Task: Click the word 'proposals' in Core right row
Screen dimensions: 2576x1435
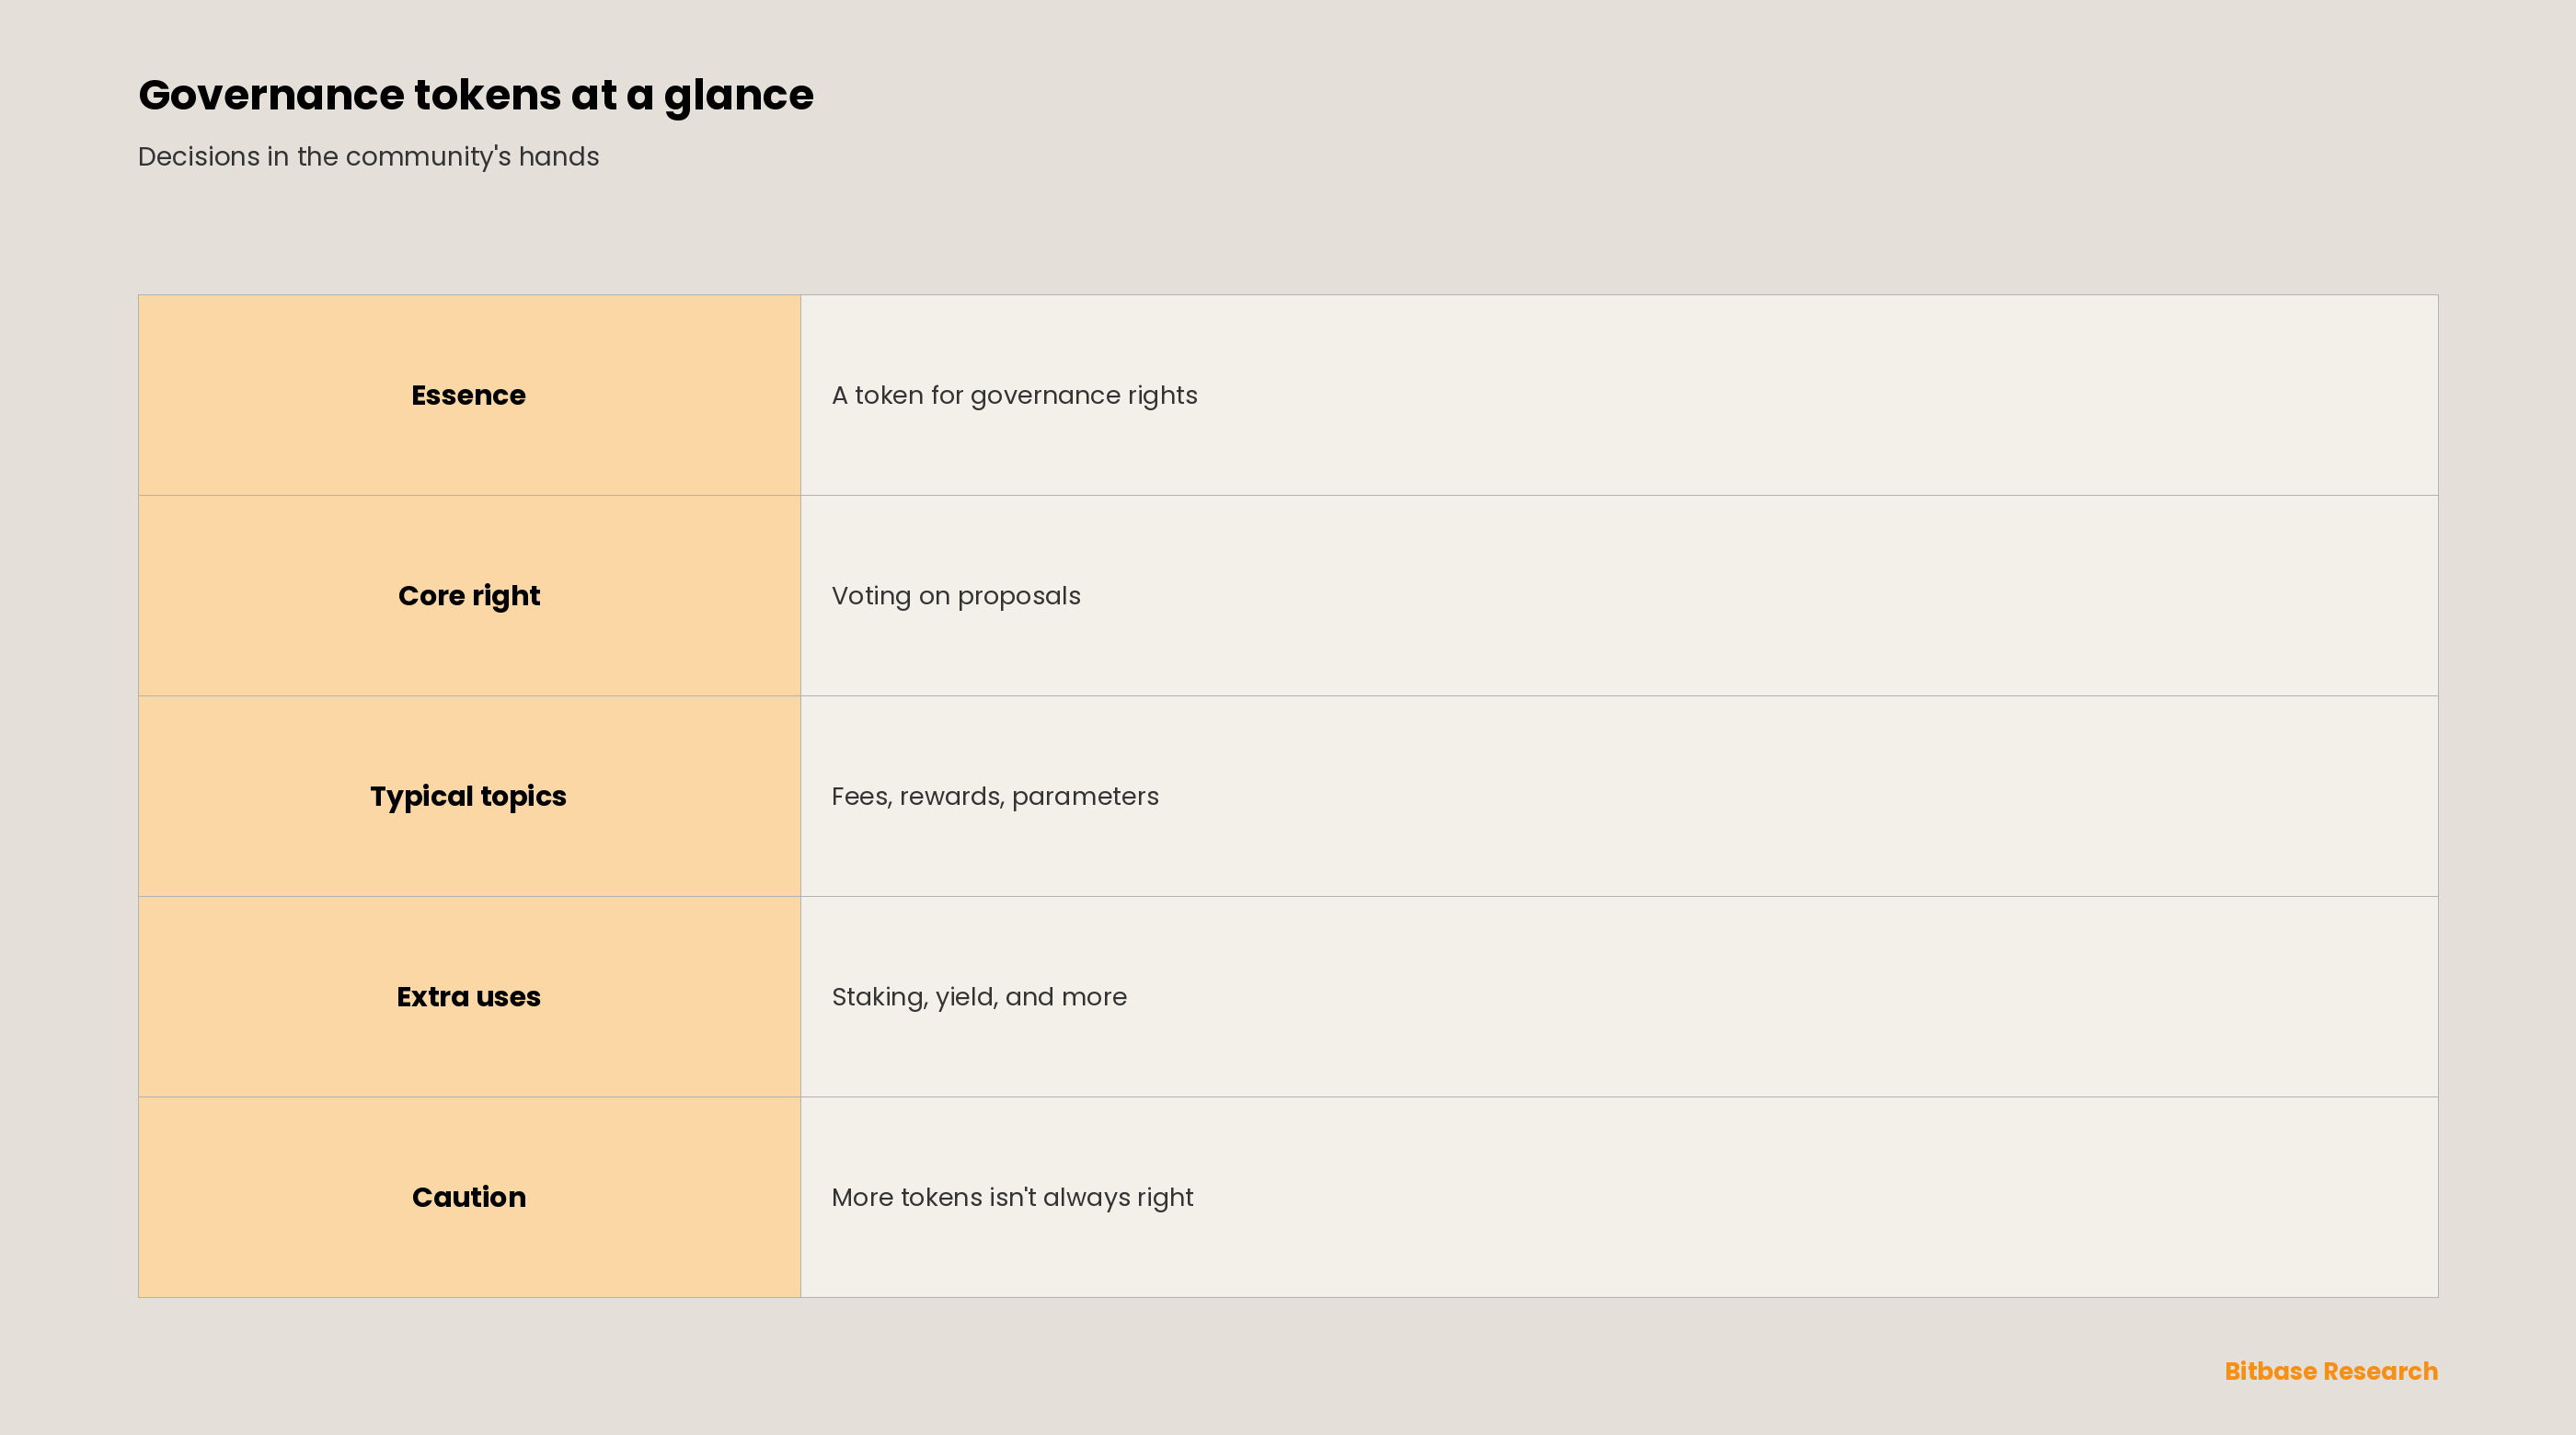Action: click(1019, 597)
